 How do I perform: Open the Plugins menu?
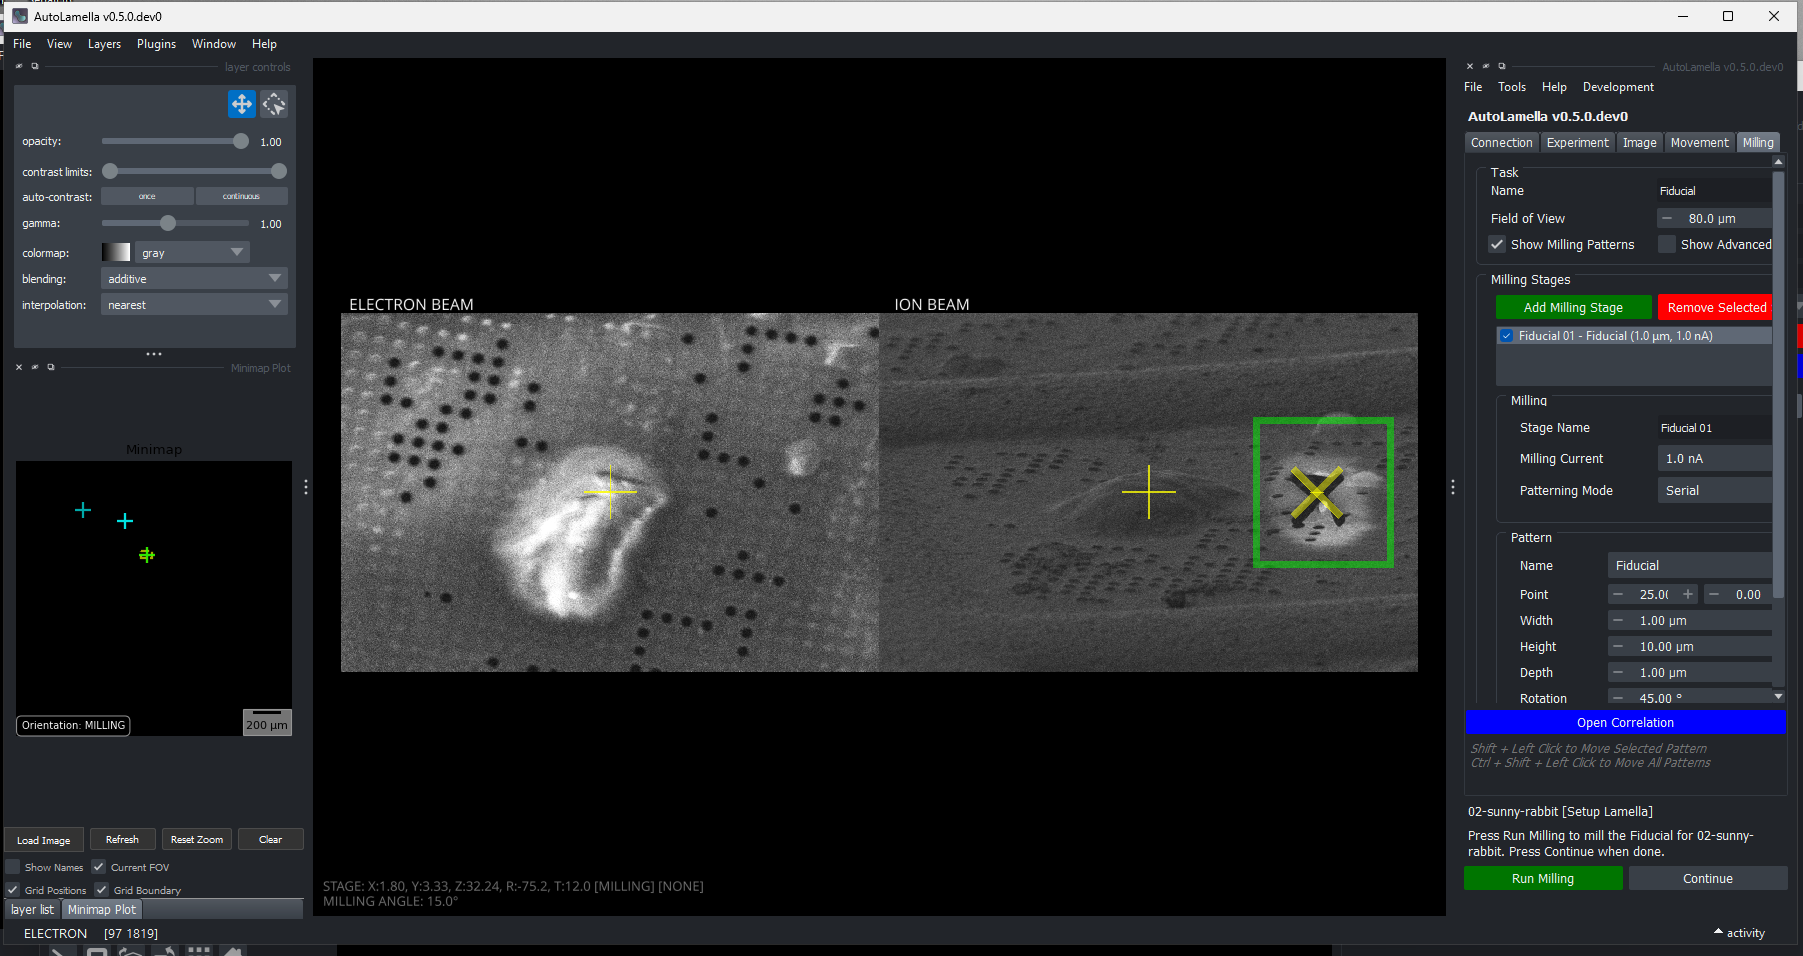coord(156,44)
